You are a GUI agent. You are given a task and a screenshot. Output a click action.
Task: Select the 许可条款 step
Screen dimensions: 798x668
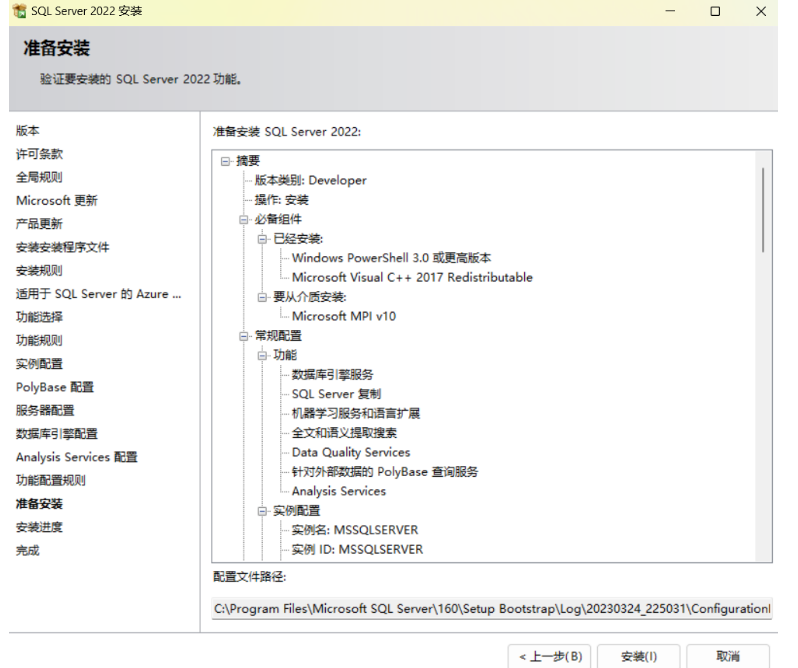(x=39, y=154)
